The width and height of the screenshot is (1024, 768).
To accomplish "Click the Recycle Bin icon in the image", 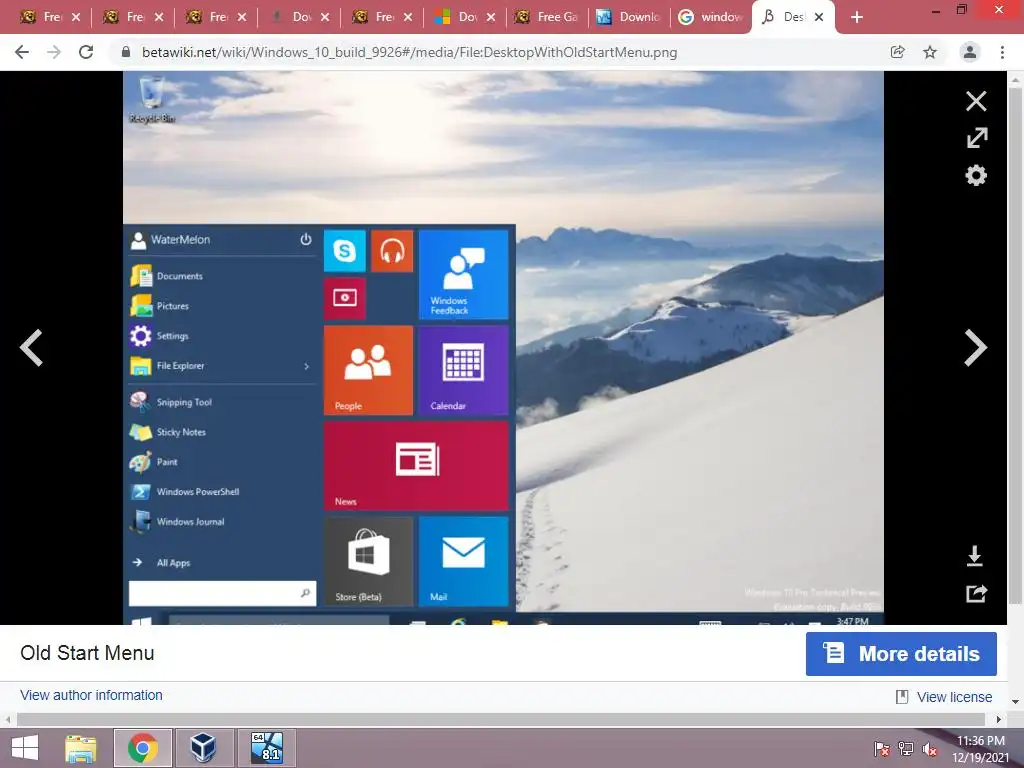I will point(152,99).
